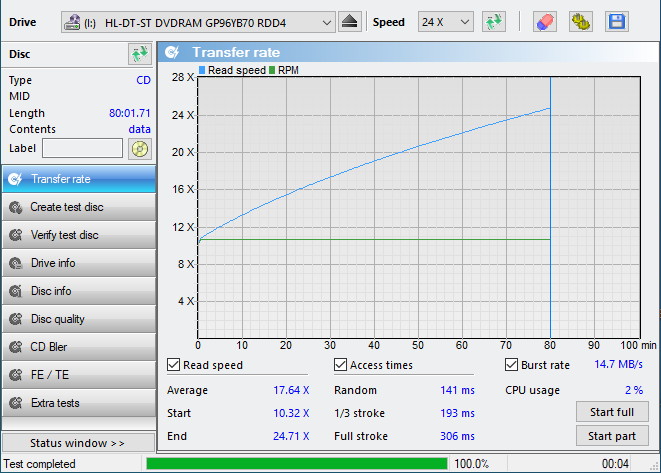Click the disc Length value 80:01.71
Image resolution: width=661 pixels, height=473 pixels.
[130, 113]
